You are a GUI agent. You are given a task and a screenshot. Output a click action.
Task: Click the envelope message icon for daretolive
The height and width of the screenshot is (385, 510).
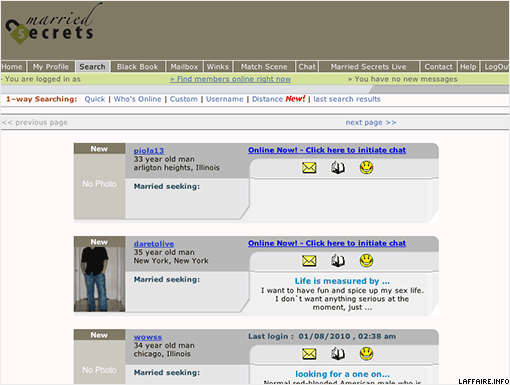click(309, 261)
